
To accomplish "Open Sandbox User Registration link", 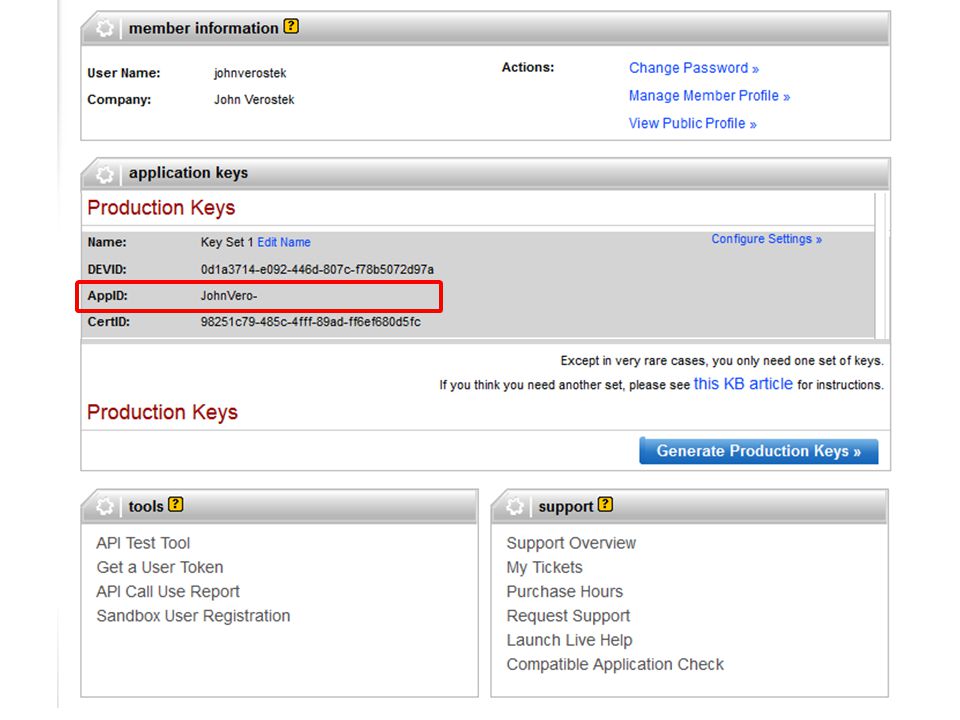I will pyautogui.click(x=193, y=616).
